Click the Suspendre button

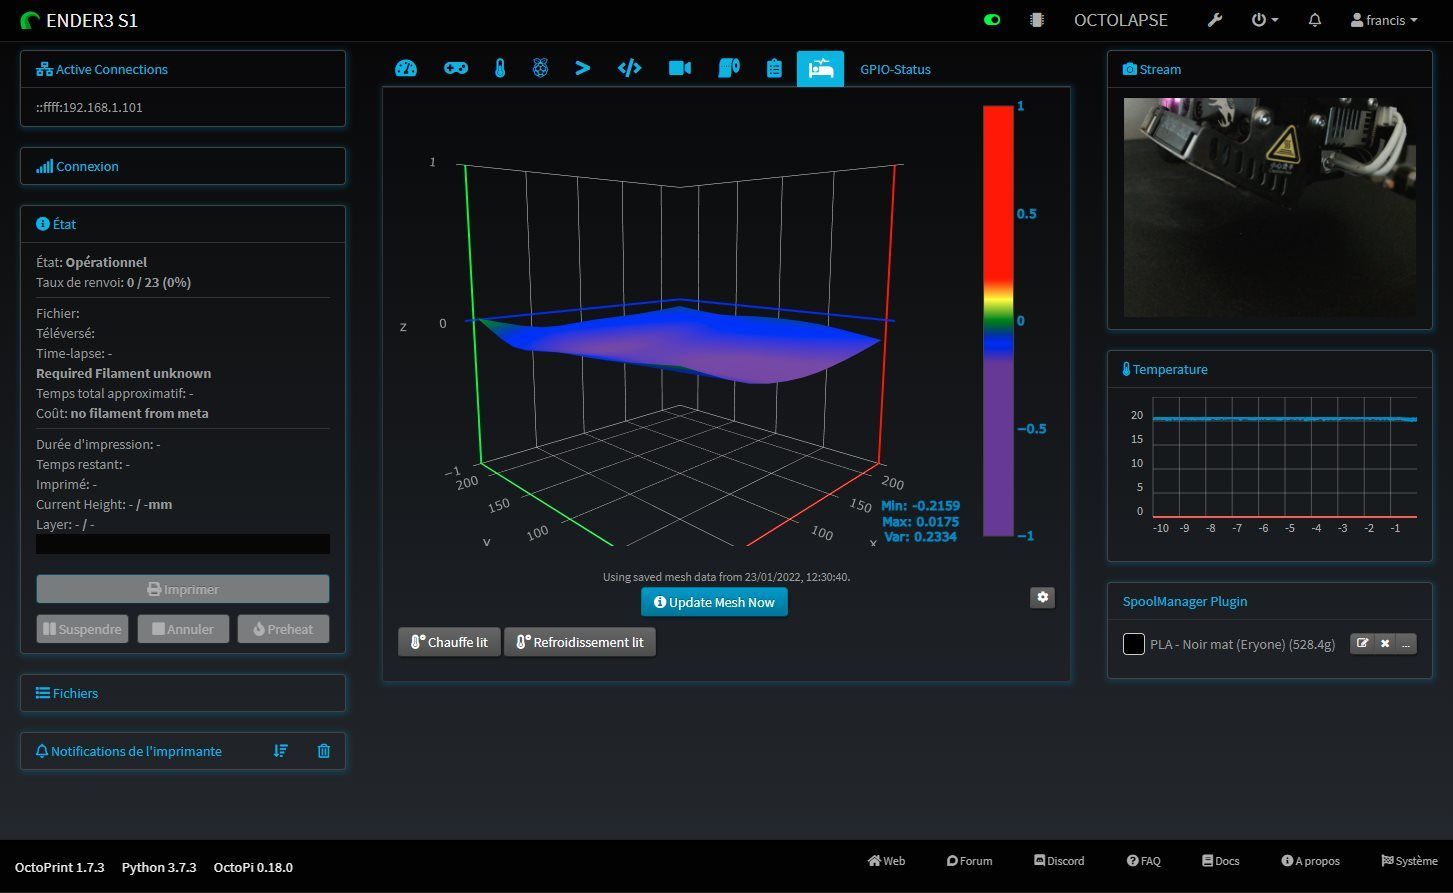click(x=82, y=629)
